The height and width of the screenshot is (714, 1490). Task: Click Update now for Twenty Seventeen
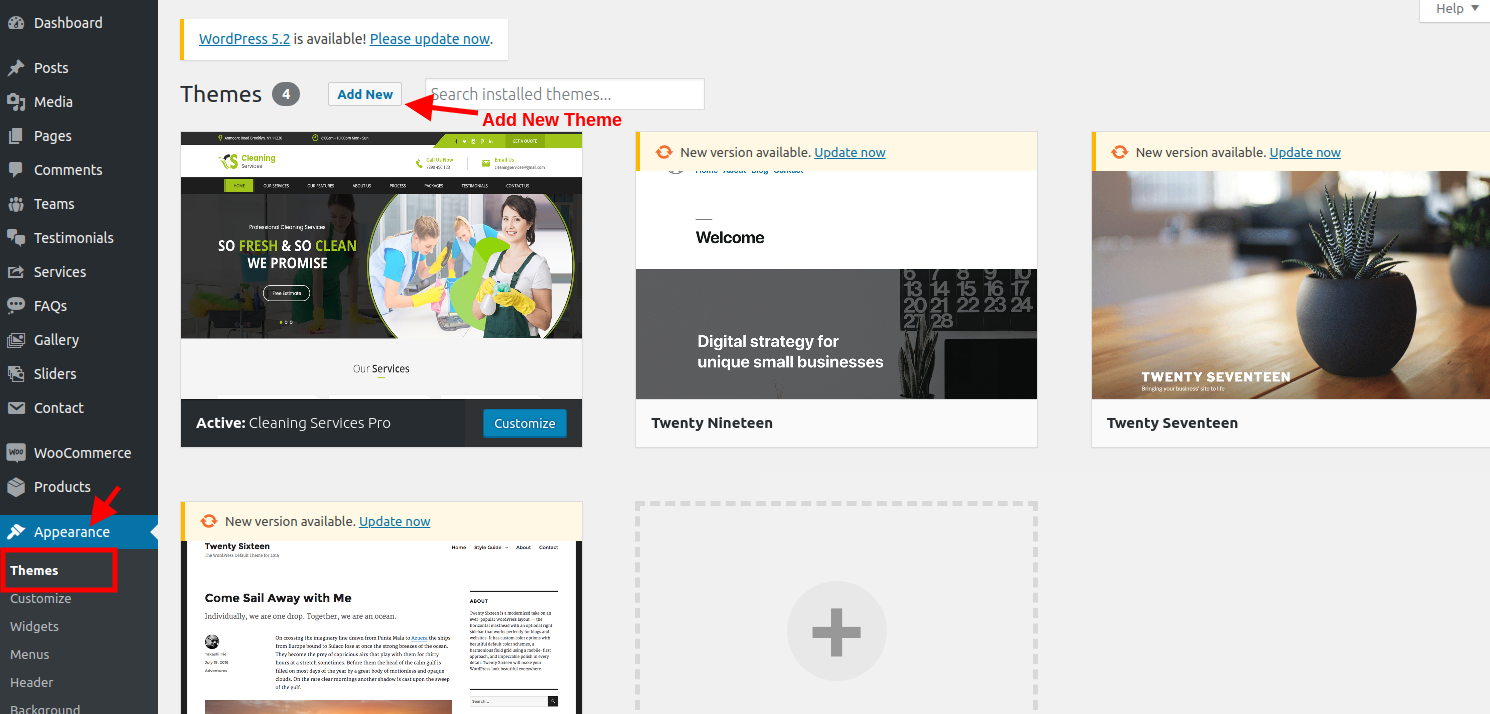1305,152
